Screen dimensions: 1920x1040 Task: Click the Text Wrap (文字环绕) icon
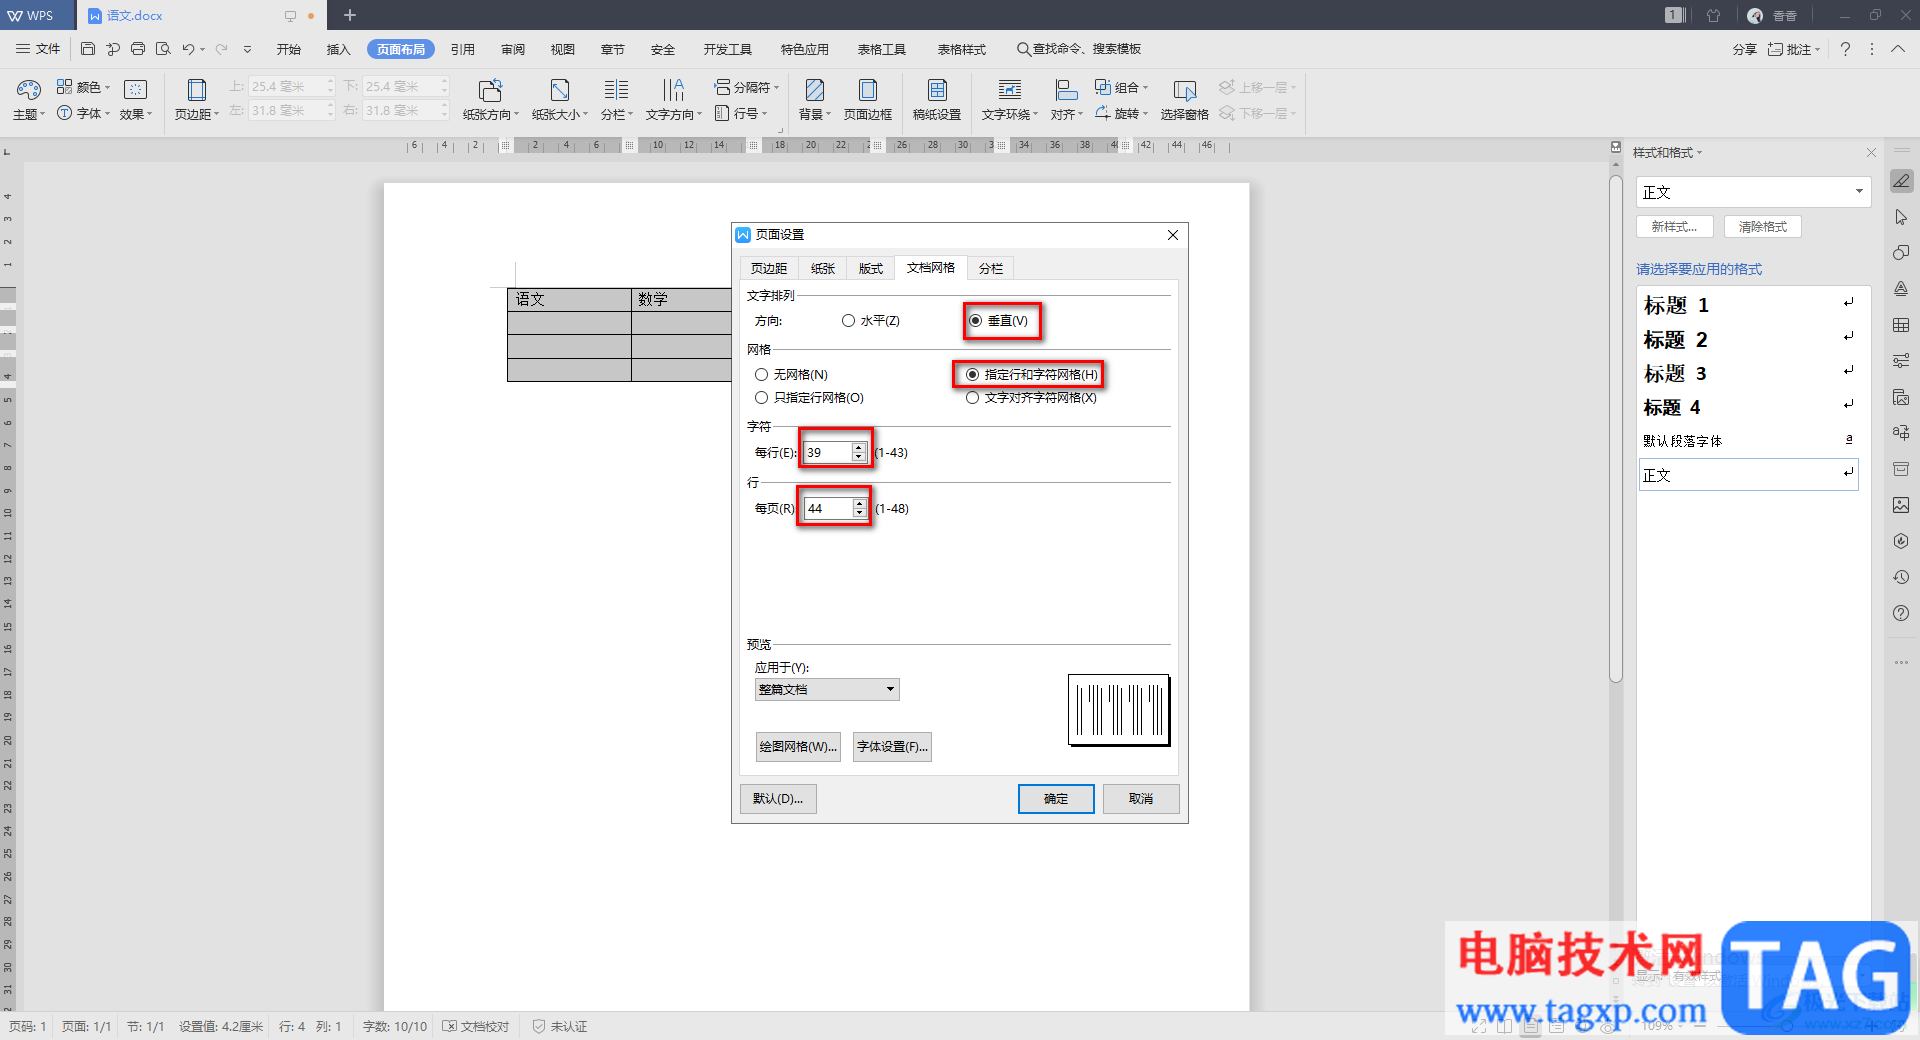pos(1010,90)
